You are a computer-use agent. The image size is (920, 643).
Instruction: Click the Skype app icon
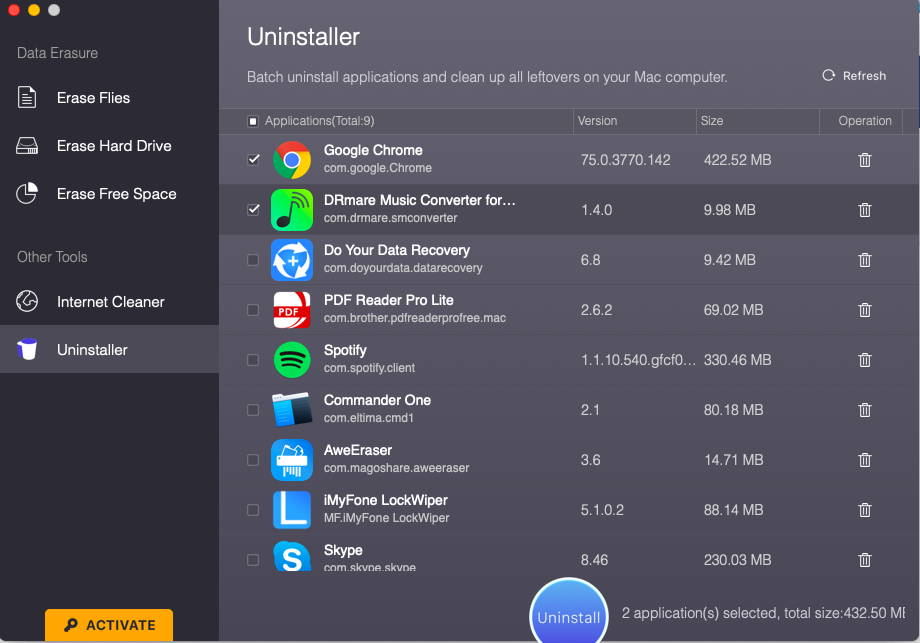pos(292,556)
